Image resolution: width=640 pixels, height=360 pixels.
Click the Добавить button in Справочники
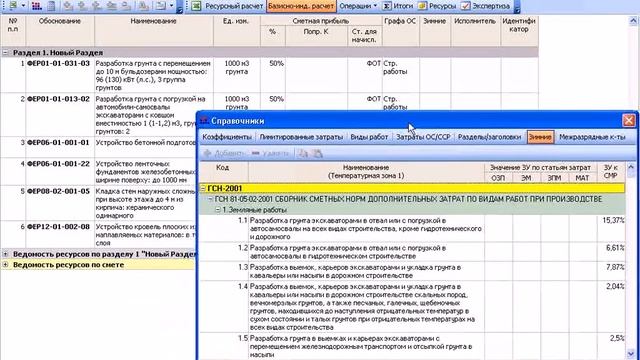click(224, 153)
